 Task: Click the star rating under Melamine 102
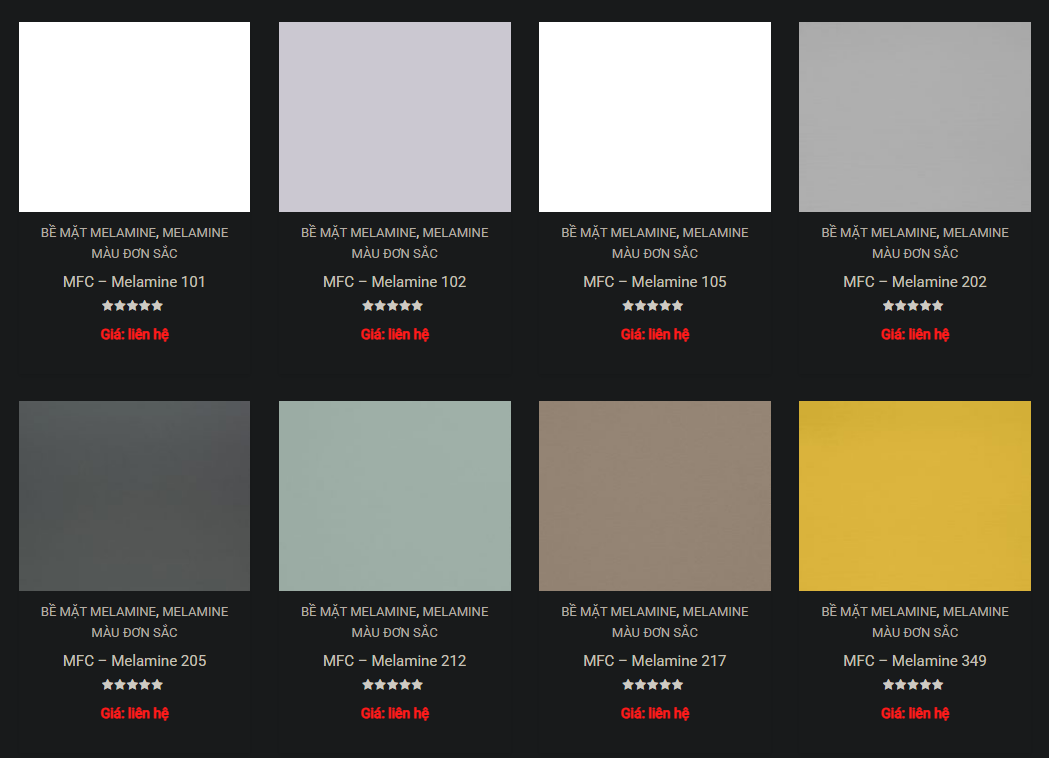(392, 306)
